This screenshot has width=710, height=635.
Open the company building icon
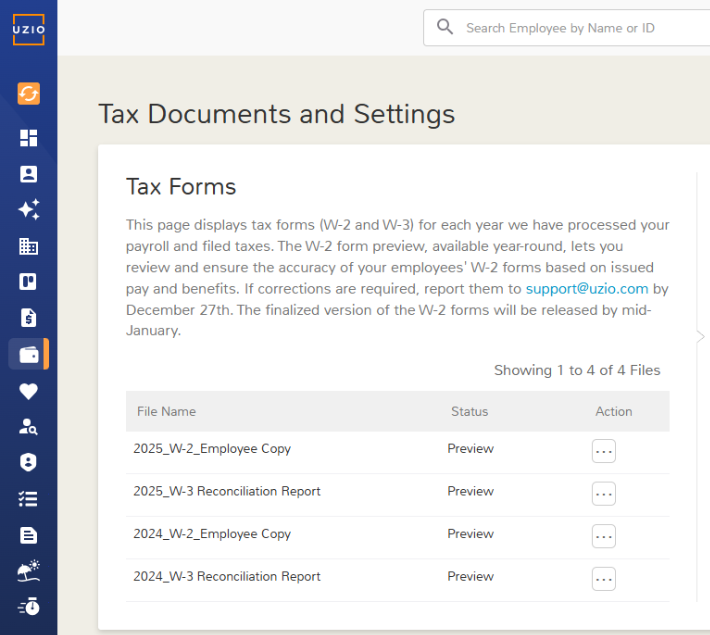[29, 246]
